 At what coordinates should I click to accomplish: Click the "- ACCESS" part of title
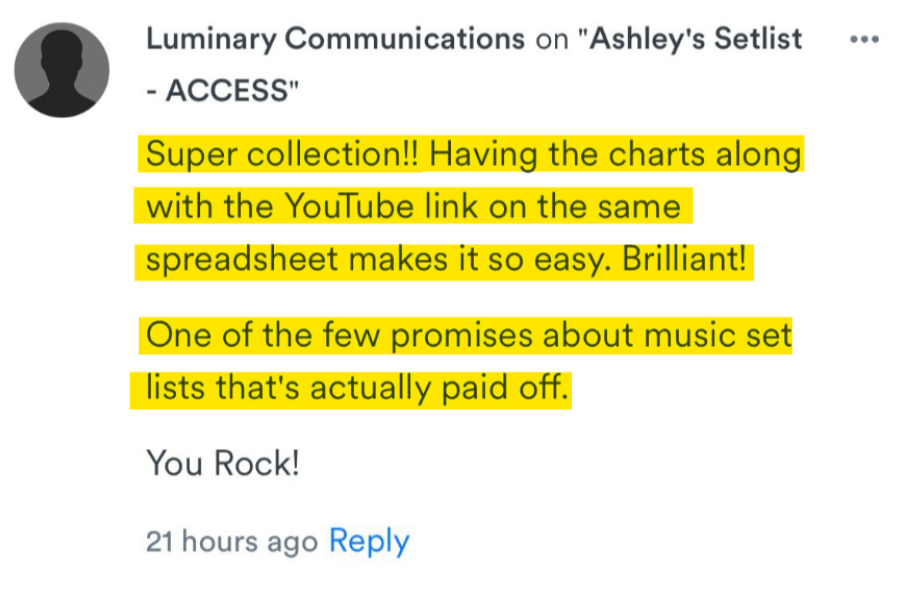click(x=223, y=91)
